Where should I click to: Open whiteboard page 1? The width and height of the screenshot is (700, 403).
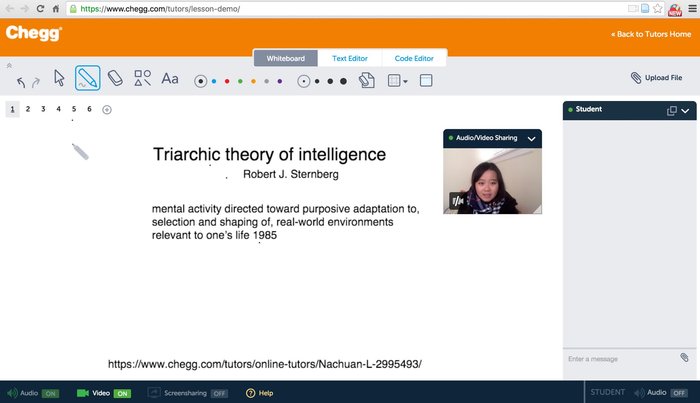(12, 109)
